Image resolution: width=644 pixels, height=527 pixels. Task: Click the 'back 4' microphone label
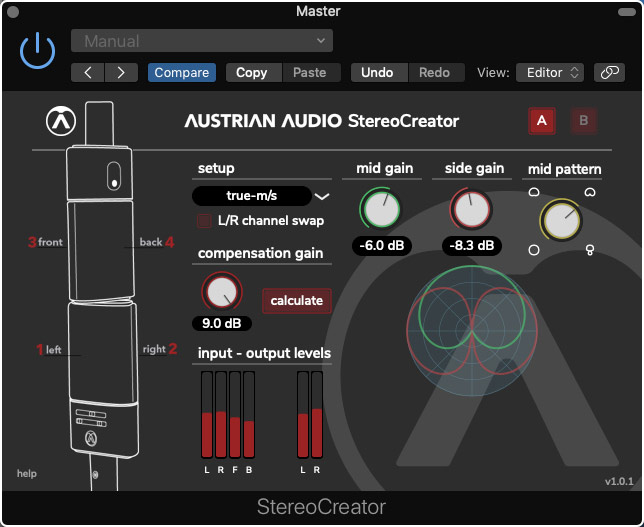pos(157,242)
